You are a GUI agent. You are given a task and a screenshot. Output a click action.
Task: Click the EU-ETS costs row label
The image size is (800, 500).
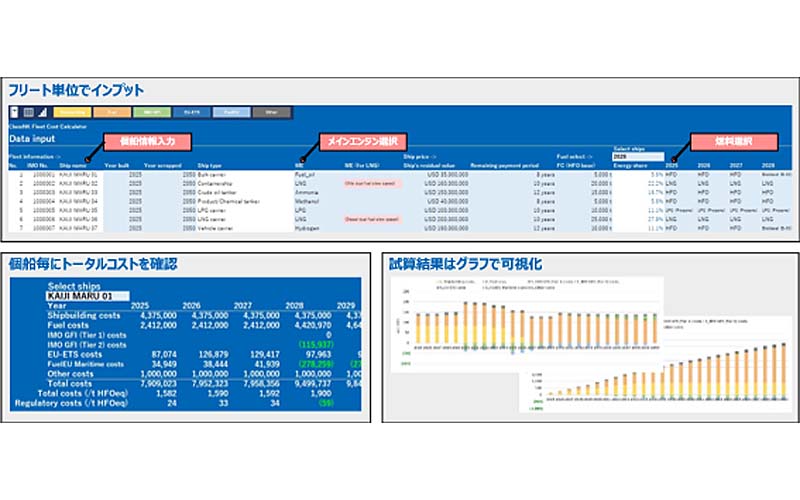[x=74, y=354]
